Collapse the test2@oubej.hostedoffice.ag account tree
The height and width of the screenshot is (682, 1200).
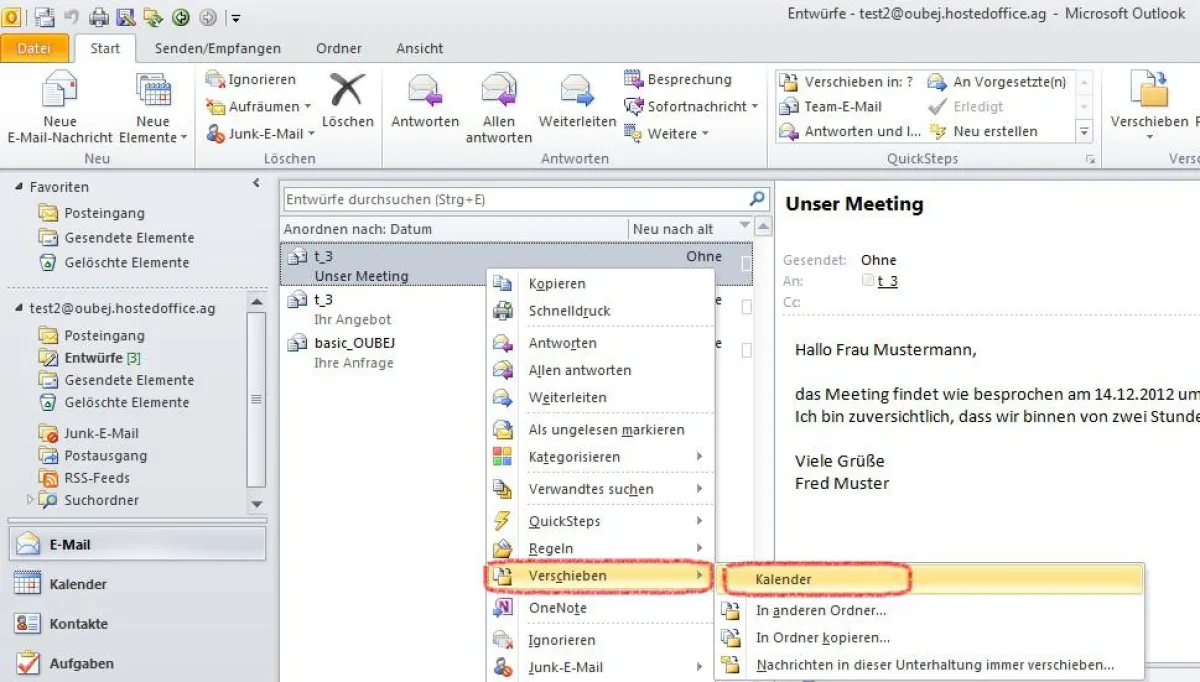[x=21, y=309]
